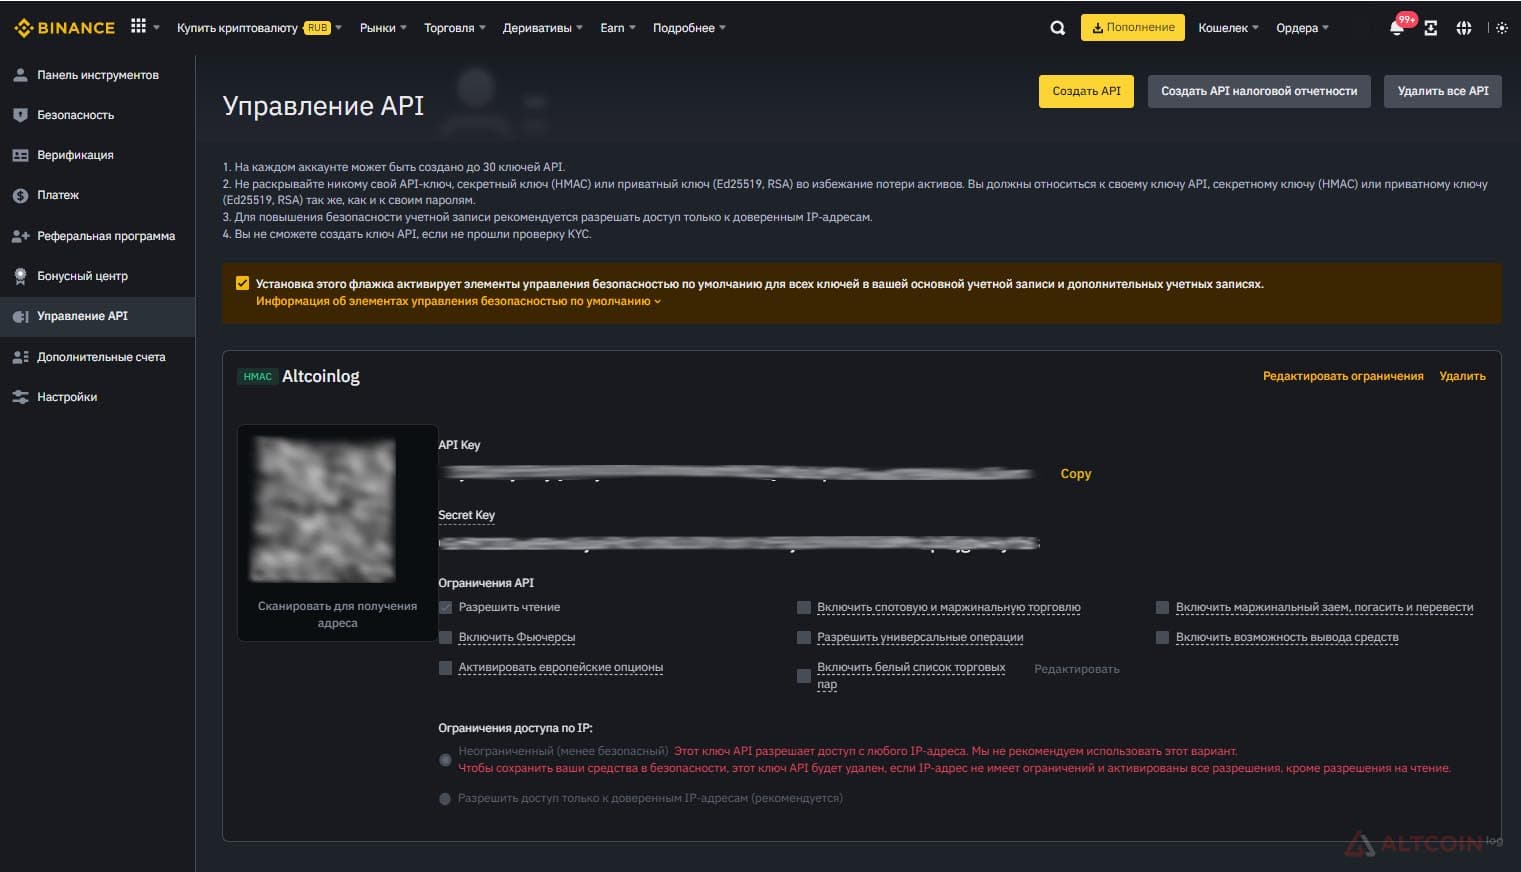Viewport: 1521px width, 872px height.
Task: Expand the Деривативы dropdown
Action: 542,28
